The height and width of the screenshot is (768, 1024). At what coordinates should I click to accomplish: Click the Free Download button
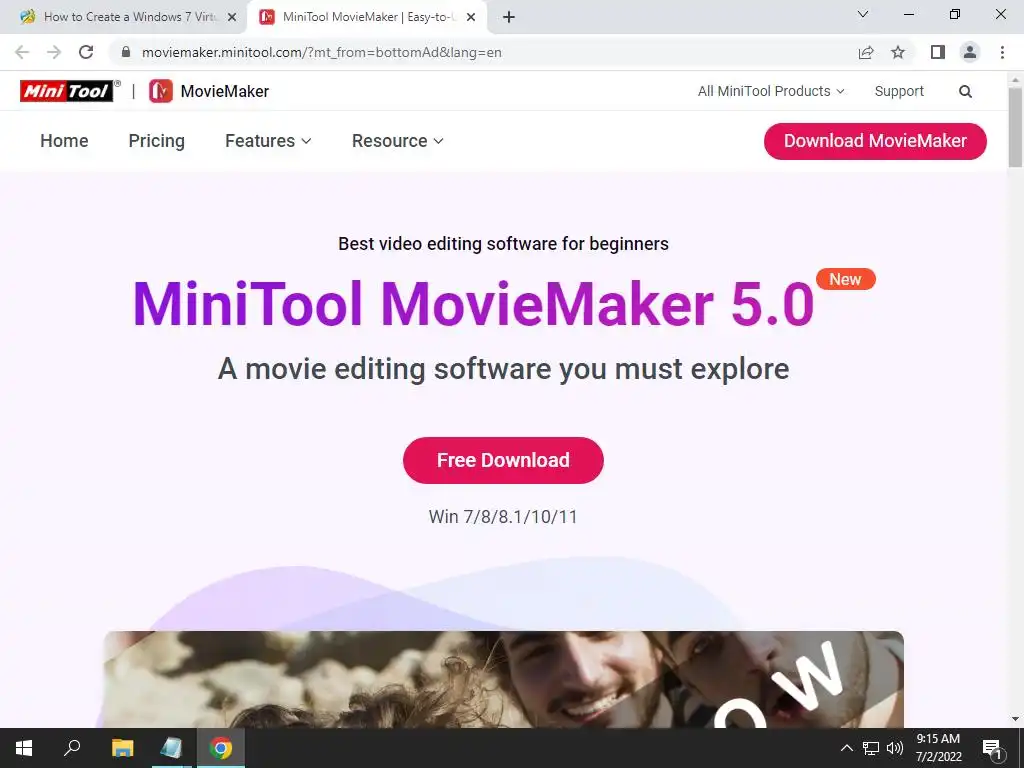click(504, 460)
